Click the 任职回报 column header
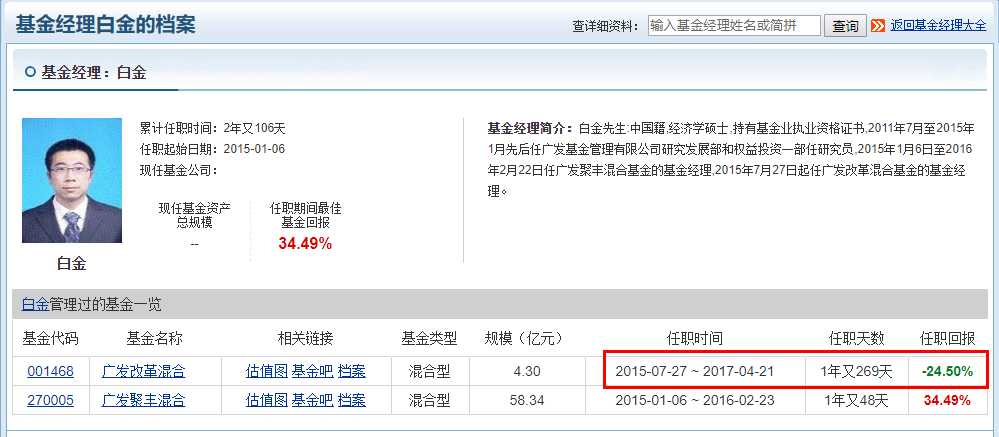The height and width of the screenshot is (437, 999). pyautogui.click(x=947, y=338)
